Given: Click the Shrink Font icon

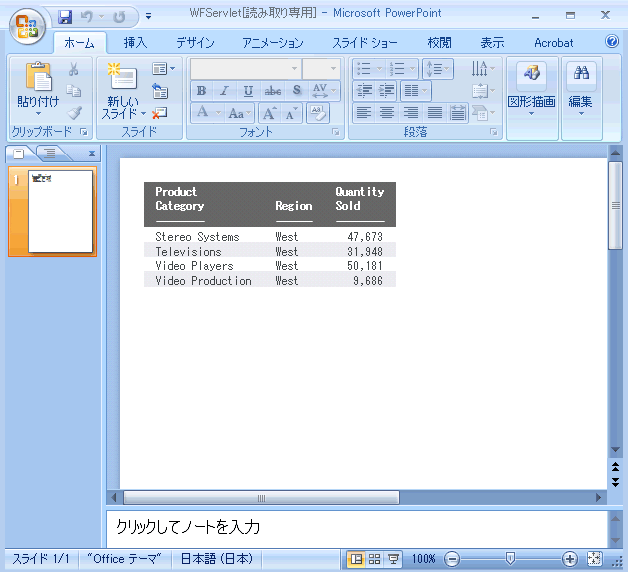Looking at the screenshot, I should (291, 114).
